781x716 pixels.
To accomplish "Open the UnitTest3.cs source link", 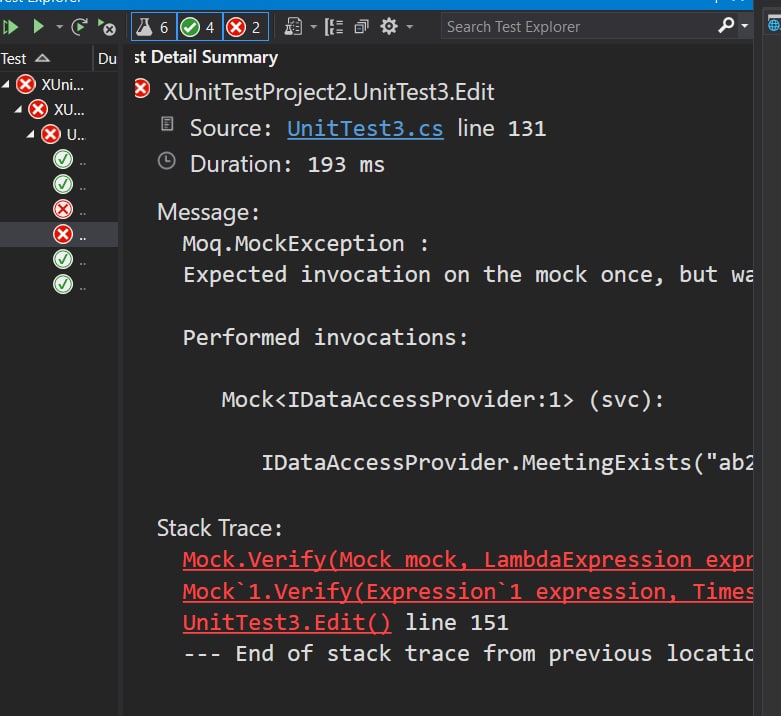I will [365, 128].
